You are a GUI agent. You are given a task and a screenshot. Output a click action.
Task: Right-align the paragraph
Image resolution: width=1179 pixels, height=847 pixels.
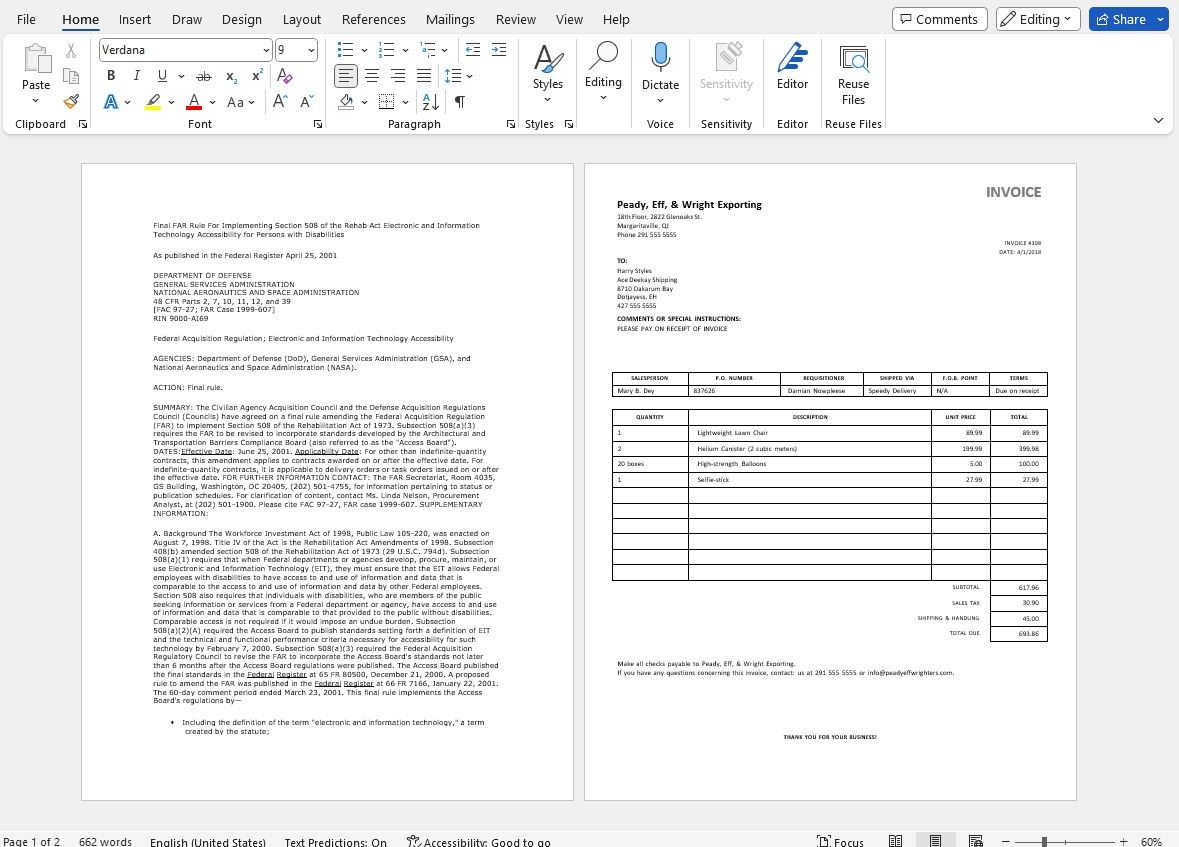[398, 76]
